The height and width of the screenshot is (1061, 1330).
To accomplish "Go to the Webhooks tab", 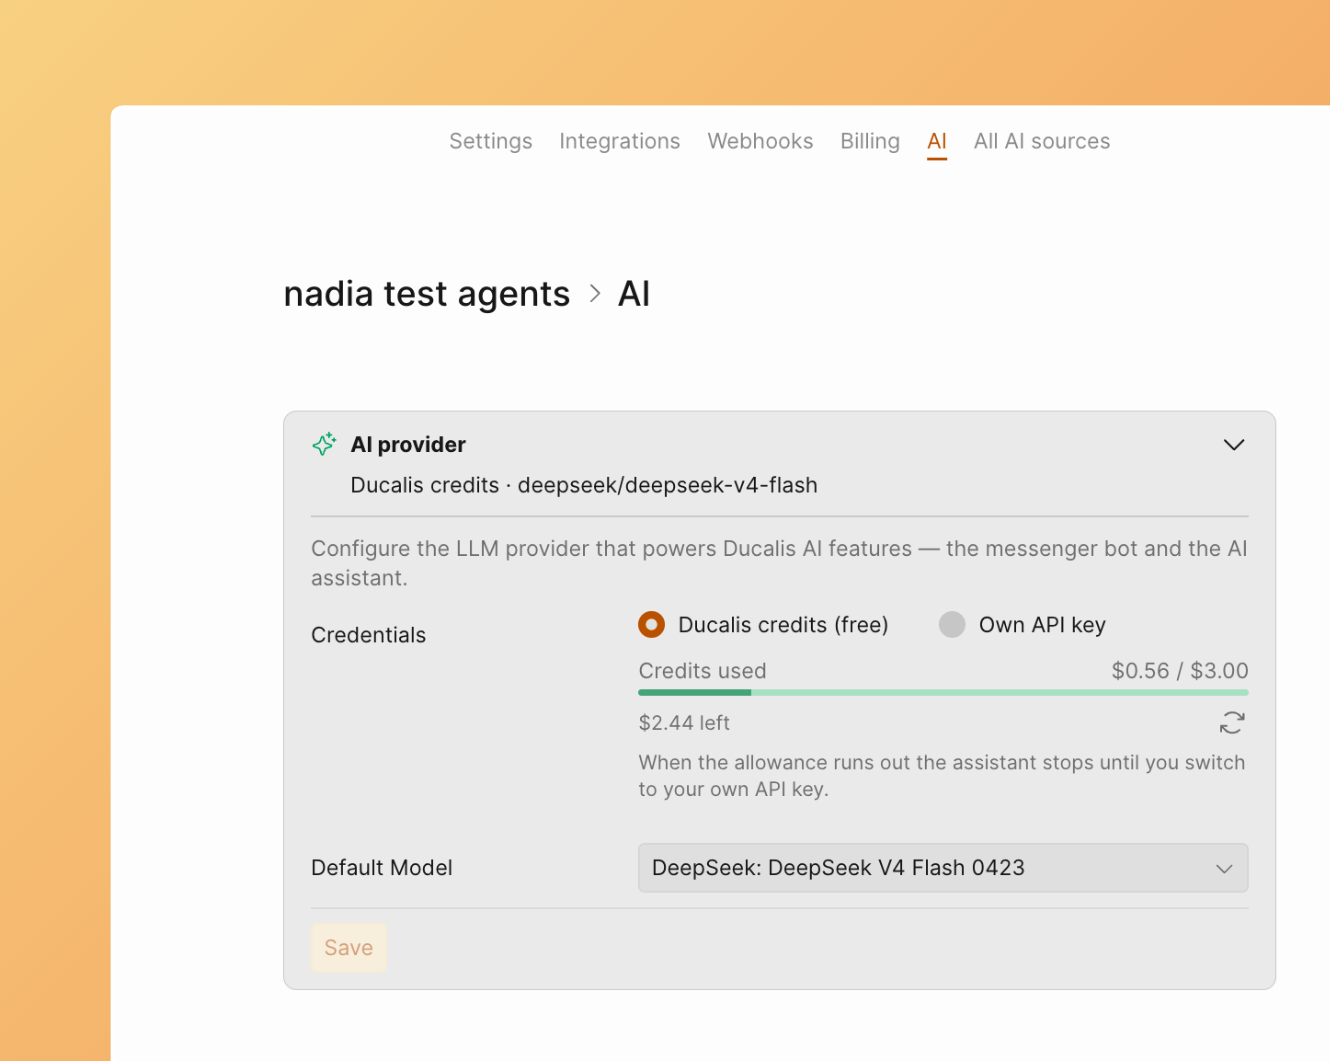I will [760, 141].
